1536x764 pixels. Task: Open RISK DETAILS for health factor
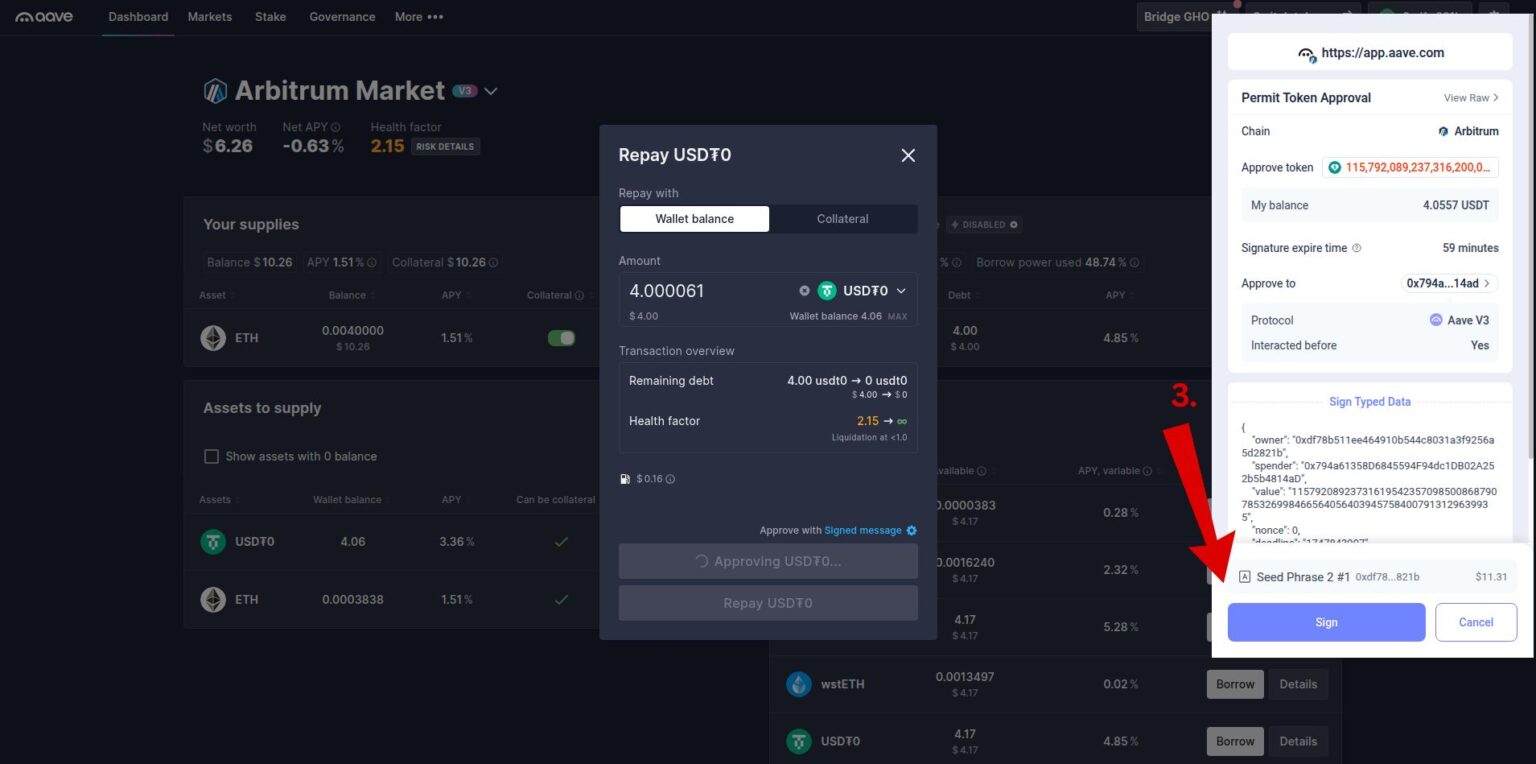[446, 147]
